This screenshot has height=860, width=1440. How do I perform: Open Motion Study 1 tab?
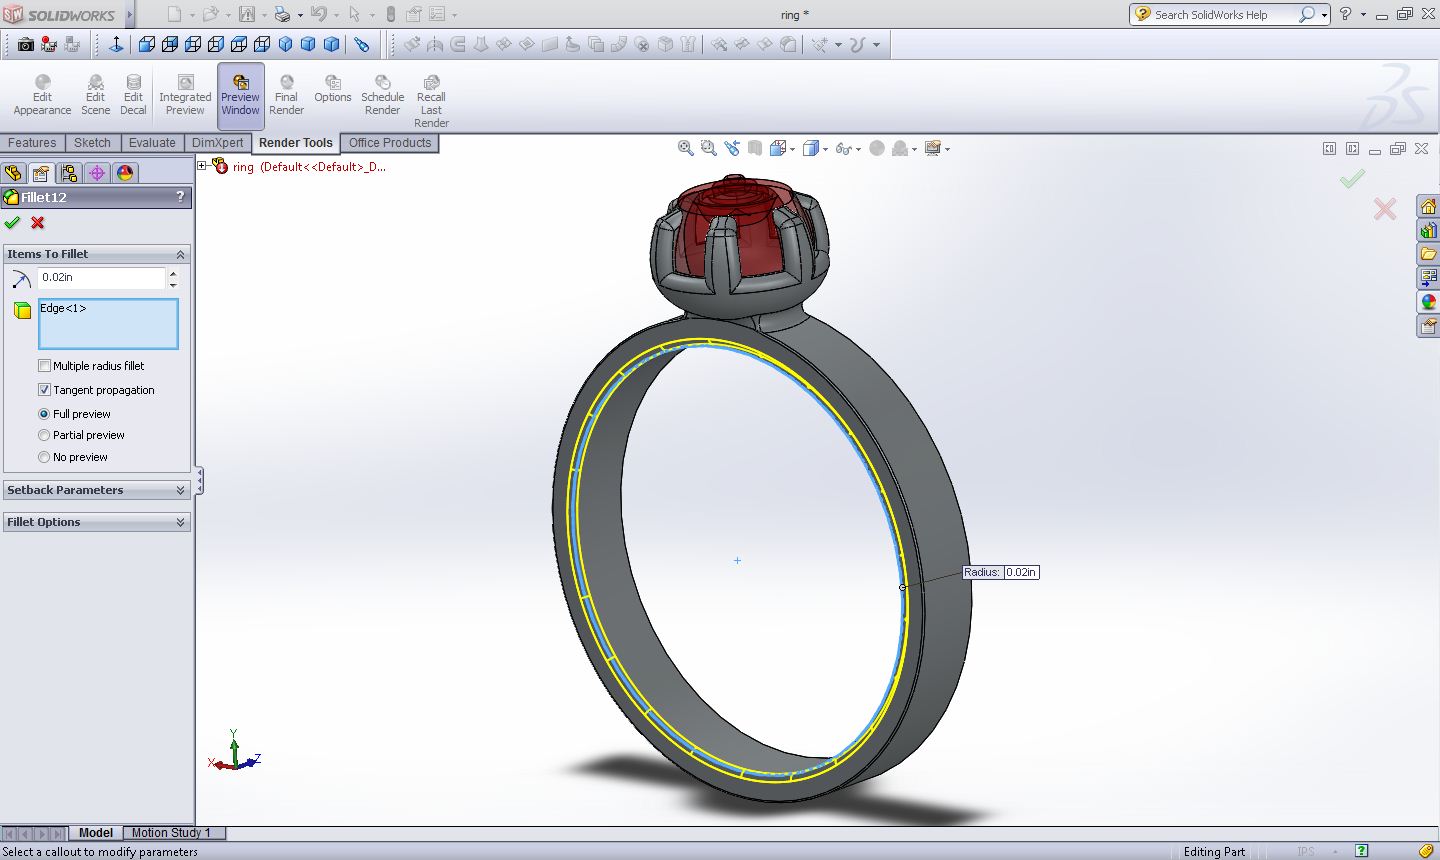(x=172, y=833)
